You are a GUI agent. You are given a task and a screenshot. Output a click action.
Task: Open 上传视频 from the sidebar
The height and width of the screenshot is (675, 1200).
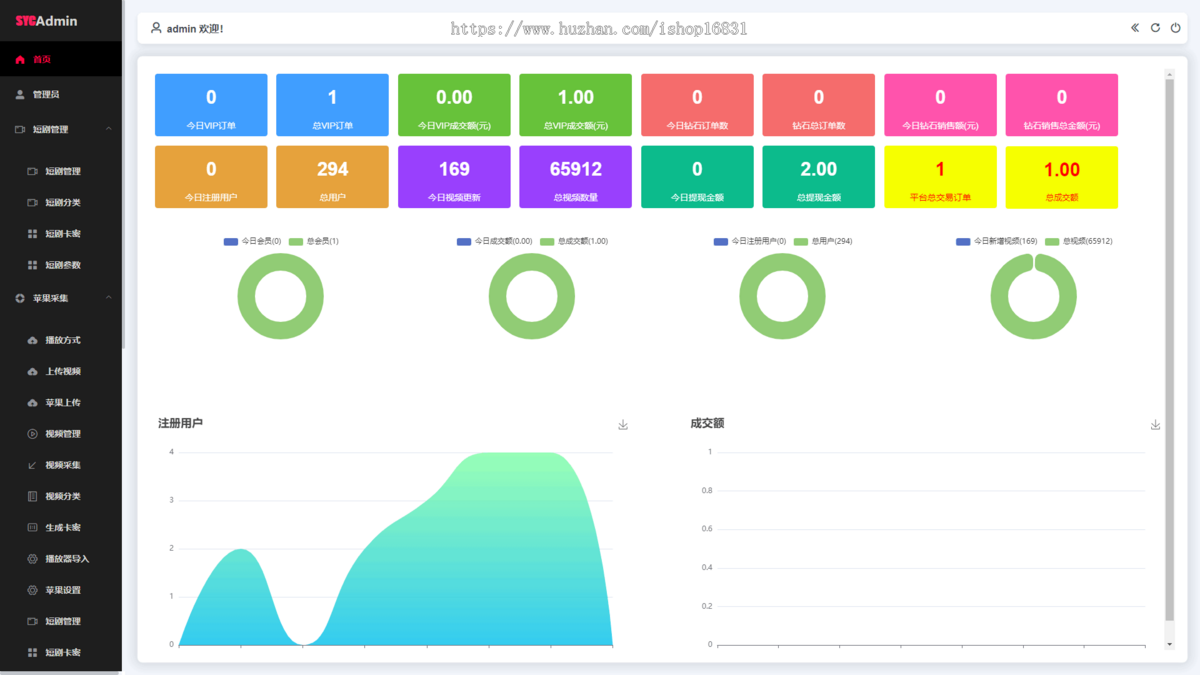click(62, 371)
